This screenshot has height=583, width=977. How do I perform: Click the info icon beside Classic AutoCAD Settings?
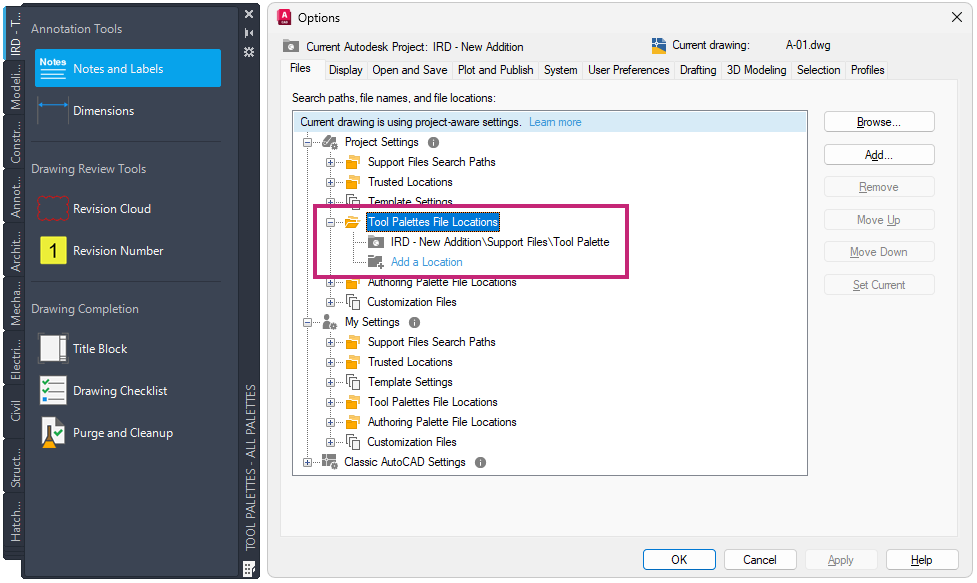click(481, 463)
